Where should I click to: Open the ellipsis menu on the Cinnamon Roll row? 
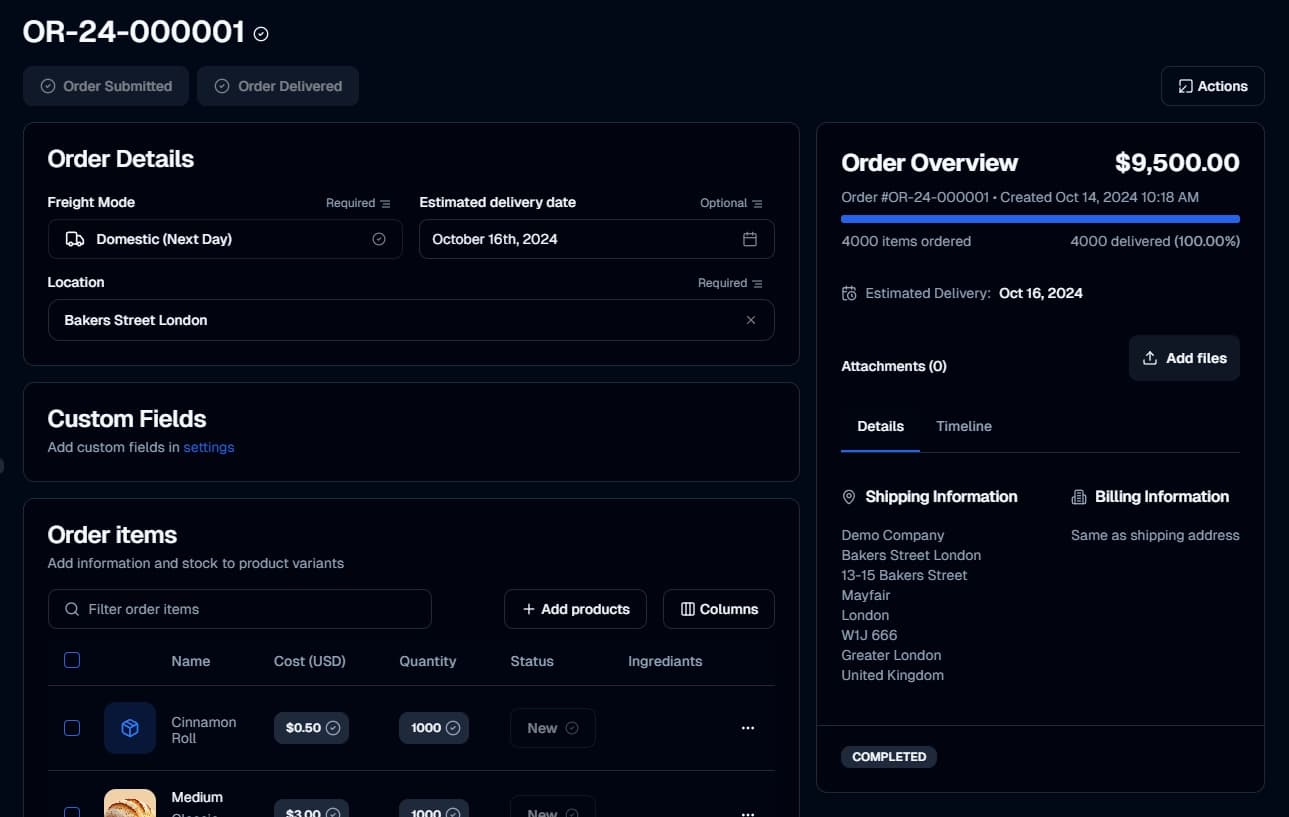click(x=748, y=728)
